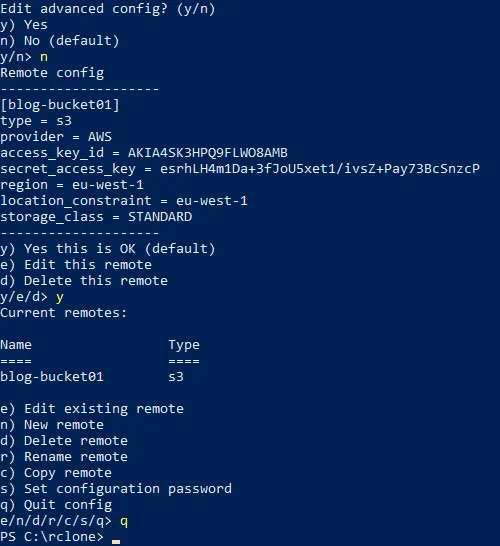500x546 pixels.
Task: Click the 'Edit existing remote' menu line
Action: pyautogui.click(x=92, y=409)
